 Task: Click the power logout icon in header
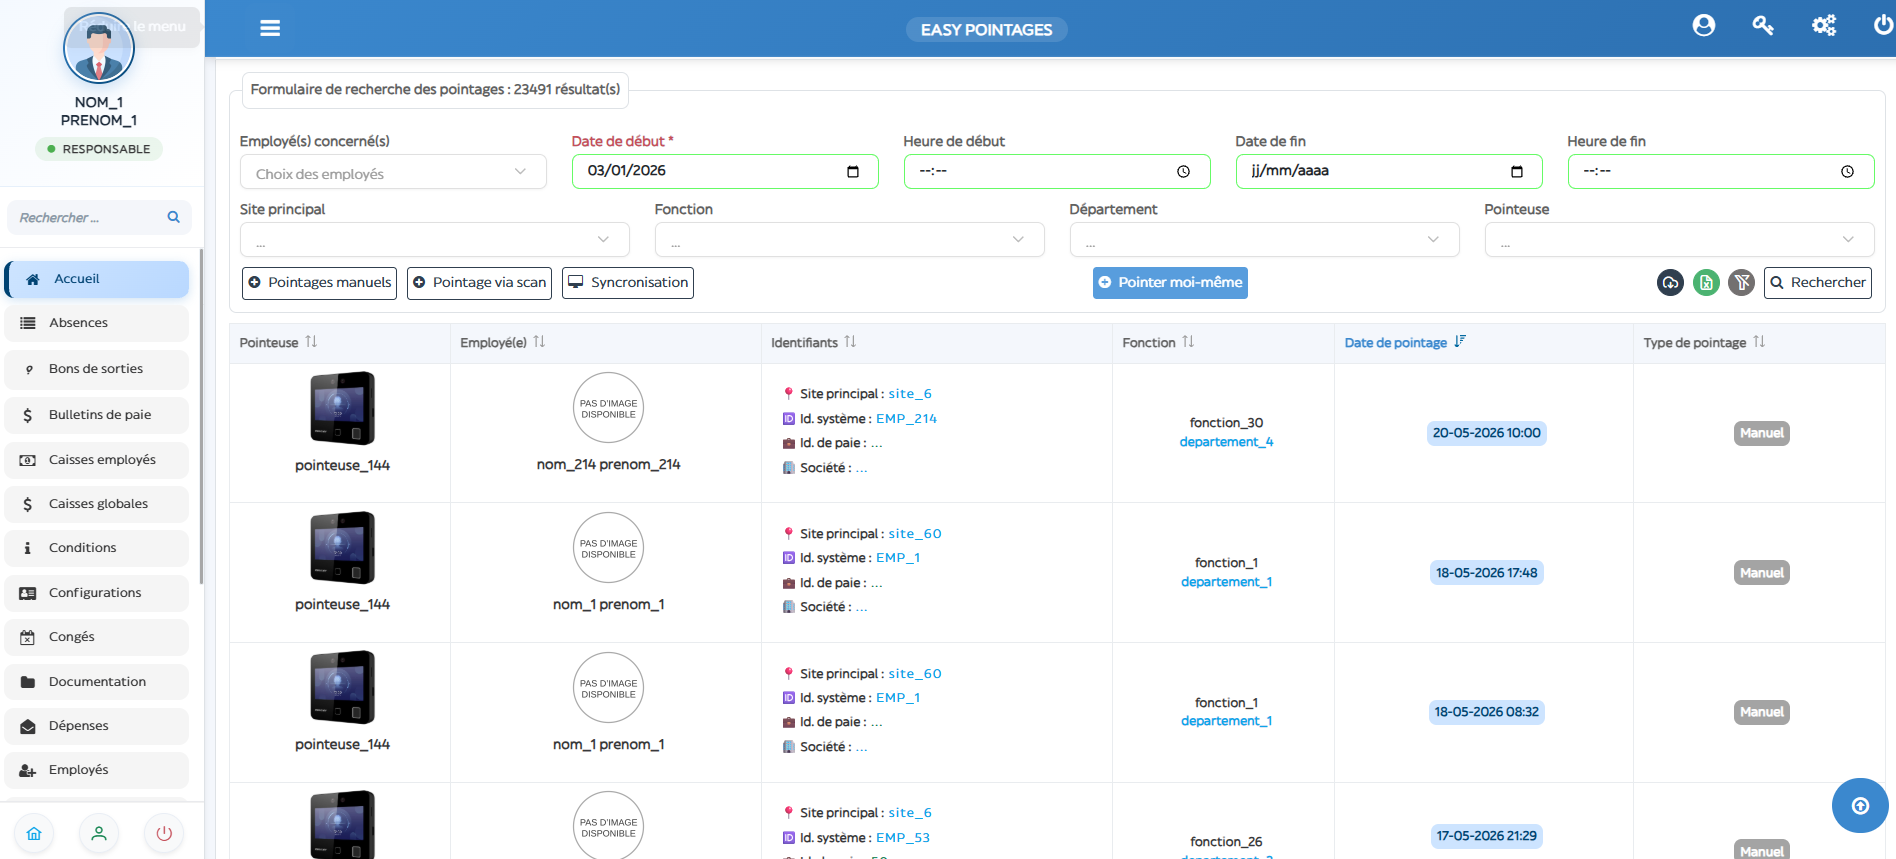(x=1883, y=26)
